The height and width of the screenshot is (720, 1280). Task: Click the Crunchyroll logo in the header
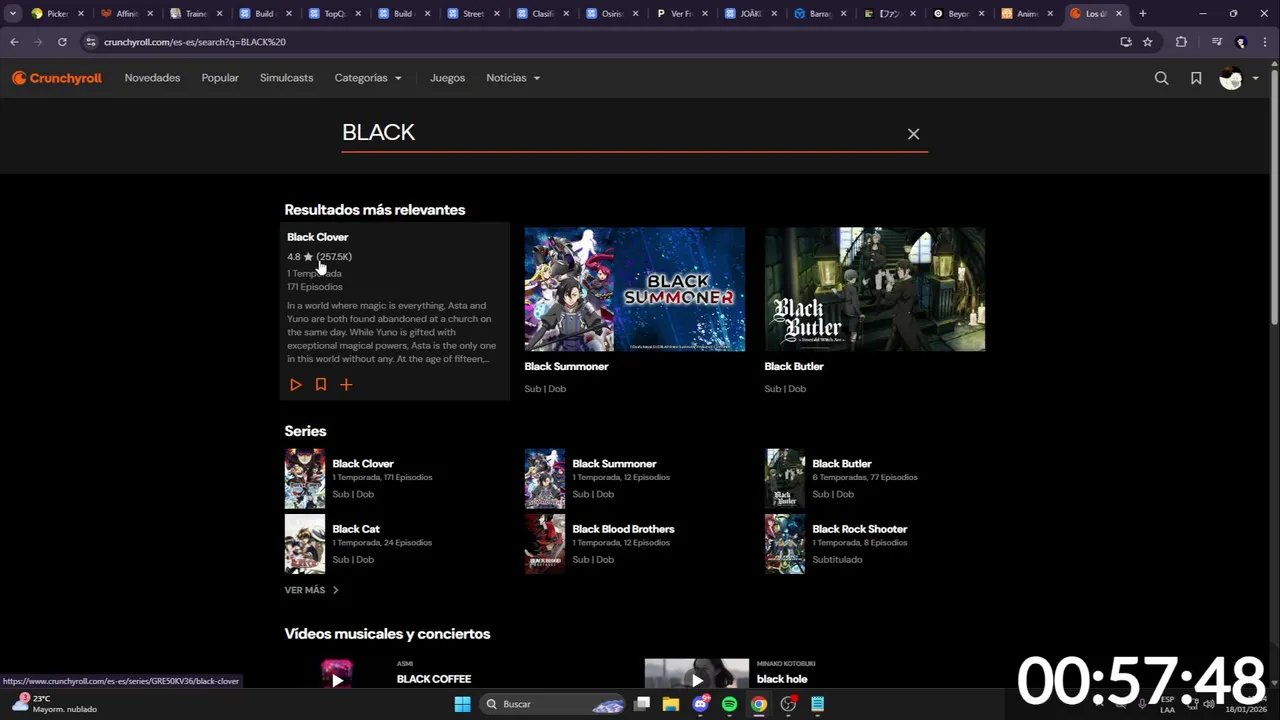click(x=57, y=78)
